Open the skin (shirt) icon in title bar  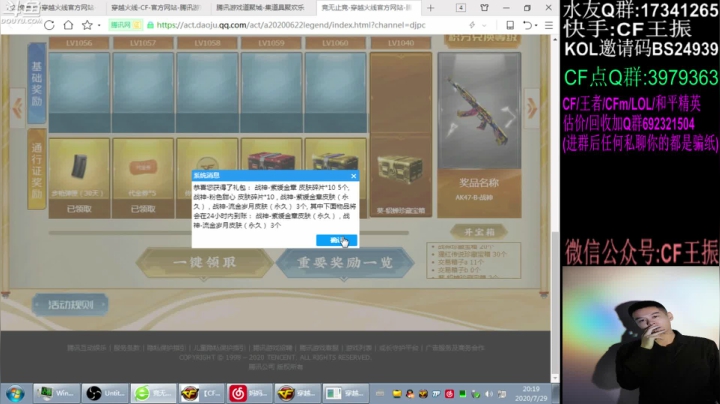pos(484,8)
